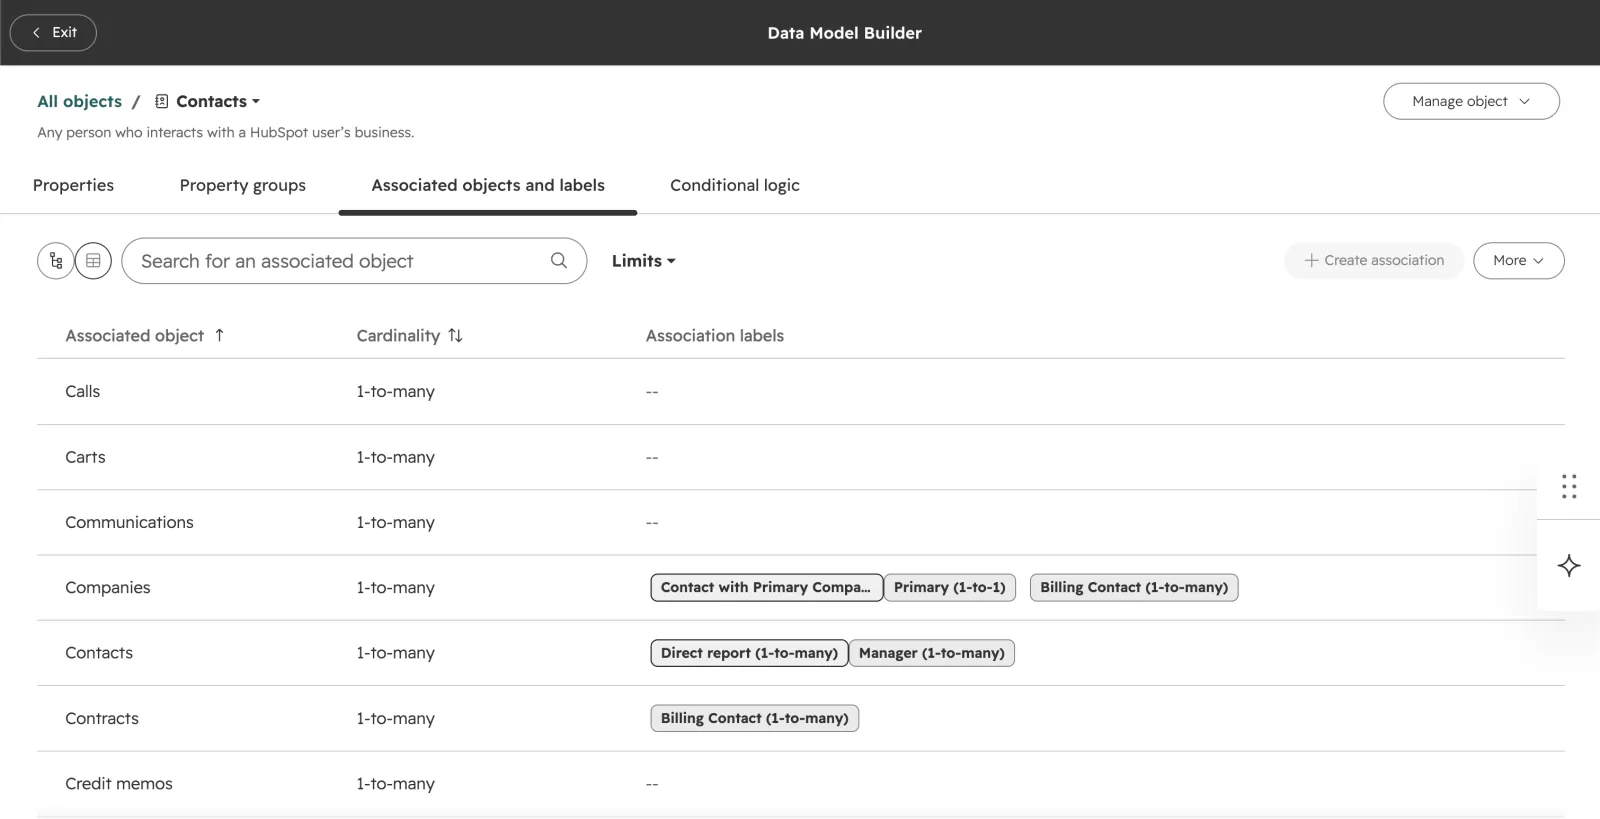Image resolution: width=1600 pixels, height=819 pixels.
Task: Click Contacts in the associated object list
Action: tap(99, 653)
